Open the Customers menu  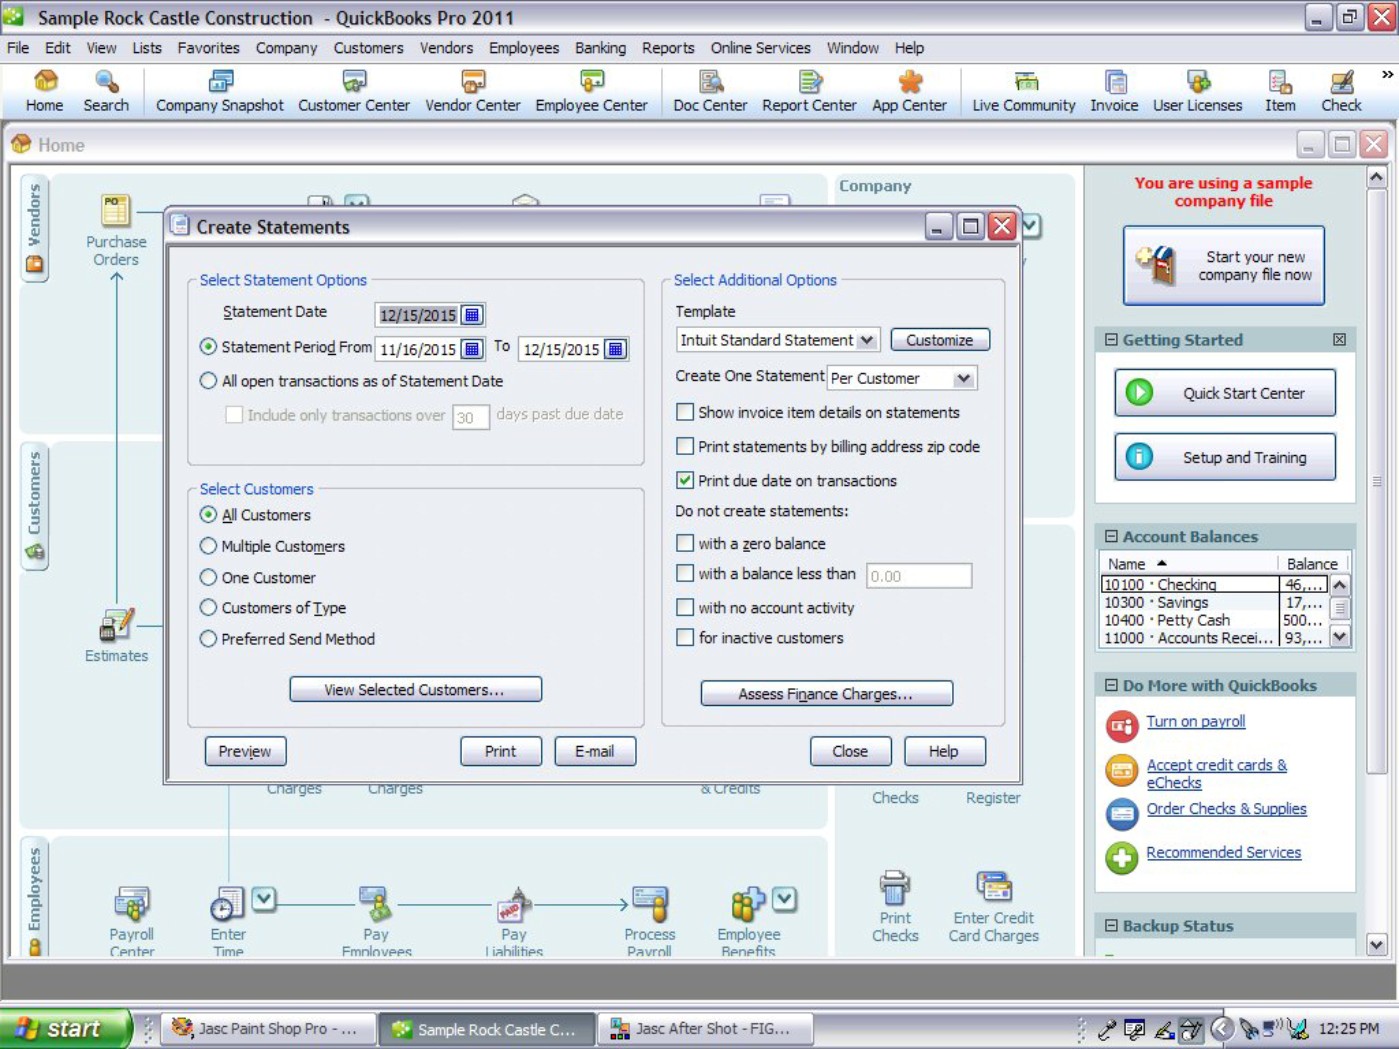click(x=368, y=48)
